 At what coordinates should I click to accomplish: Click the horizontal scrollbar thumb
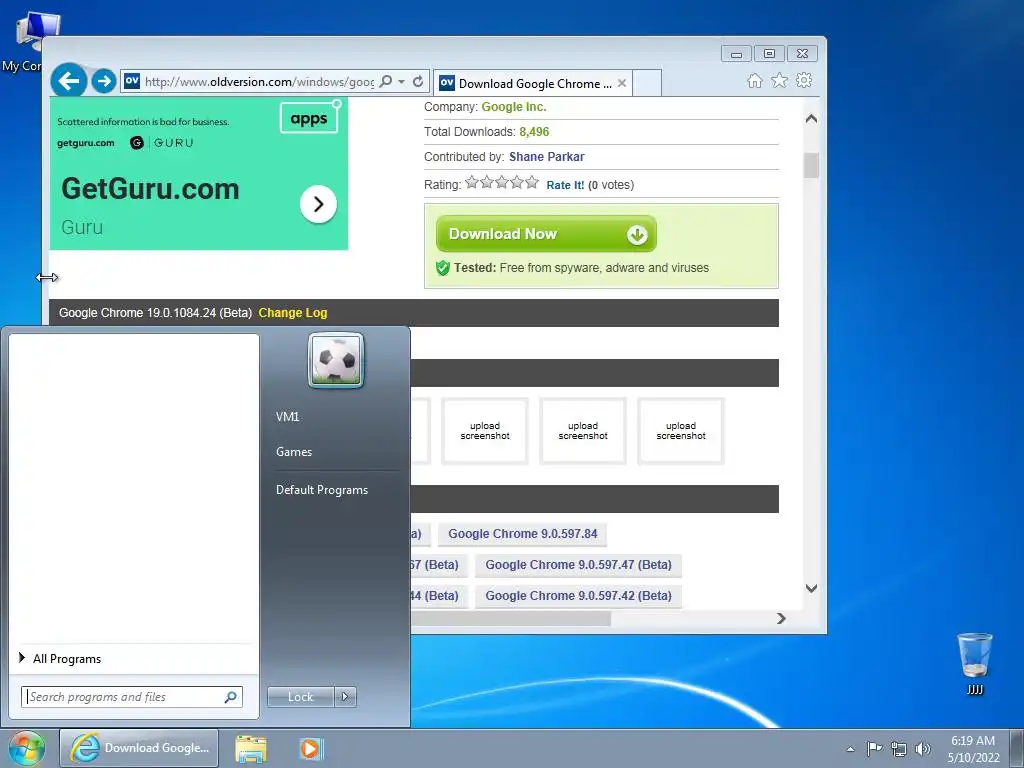click(511, 618)
